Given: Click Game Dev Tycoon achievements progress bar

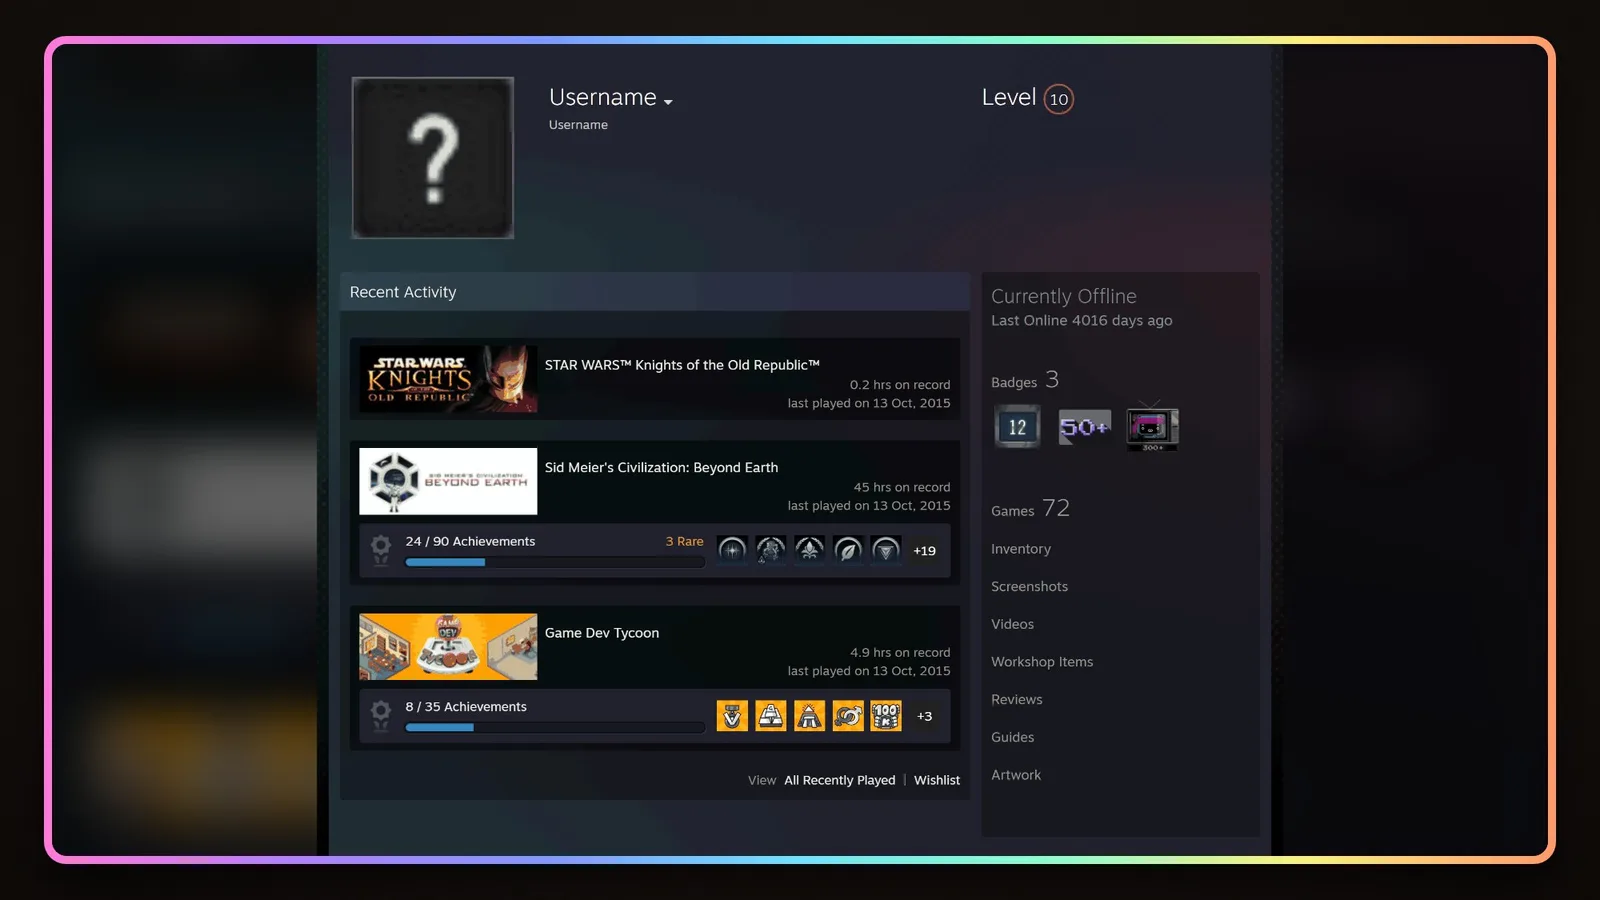Looking at the screenshot, I should [x=555, y=727].
